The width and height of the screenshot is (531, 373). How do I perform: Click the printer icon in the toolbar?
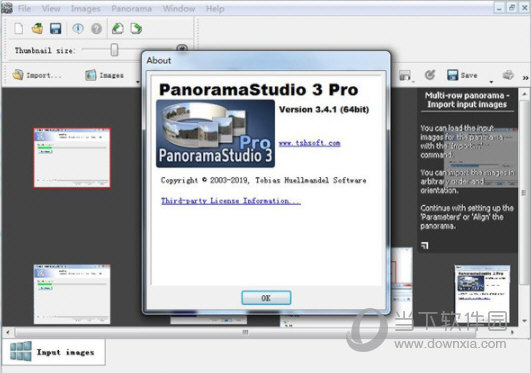pyautogui.click(x=508, y=75)
